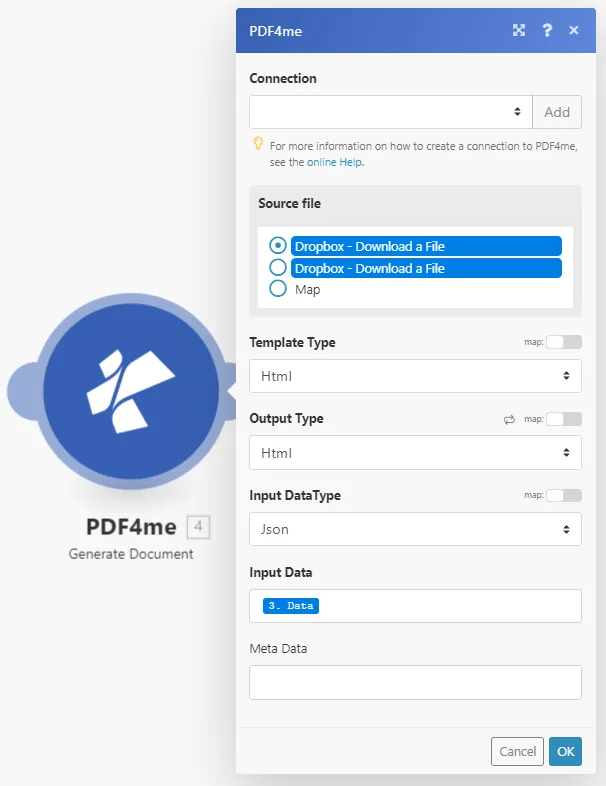The image size is (606, 786).
Task: Open the Template Type dropdown
Action: [x=416, y=376]
